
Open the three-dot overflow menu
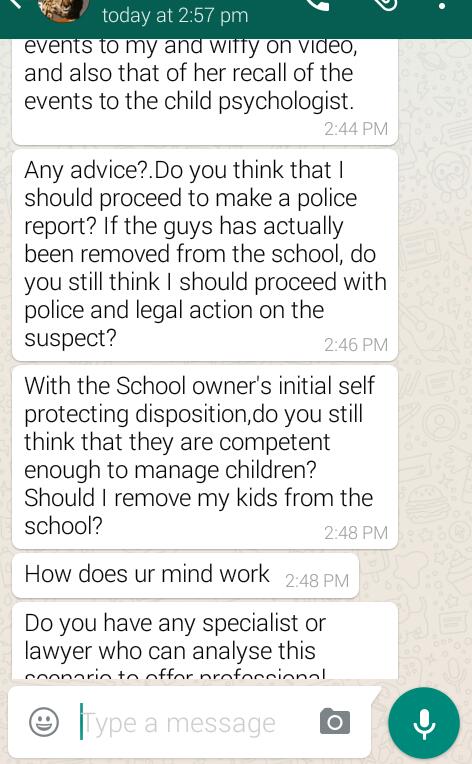[x=442, y=6]
